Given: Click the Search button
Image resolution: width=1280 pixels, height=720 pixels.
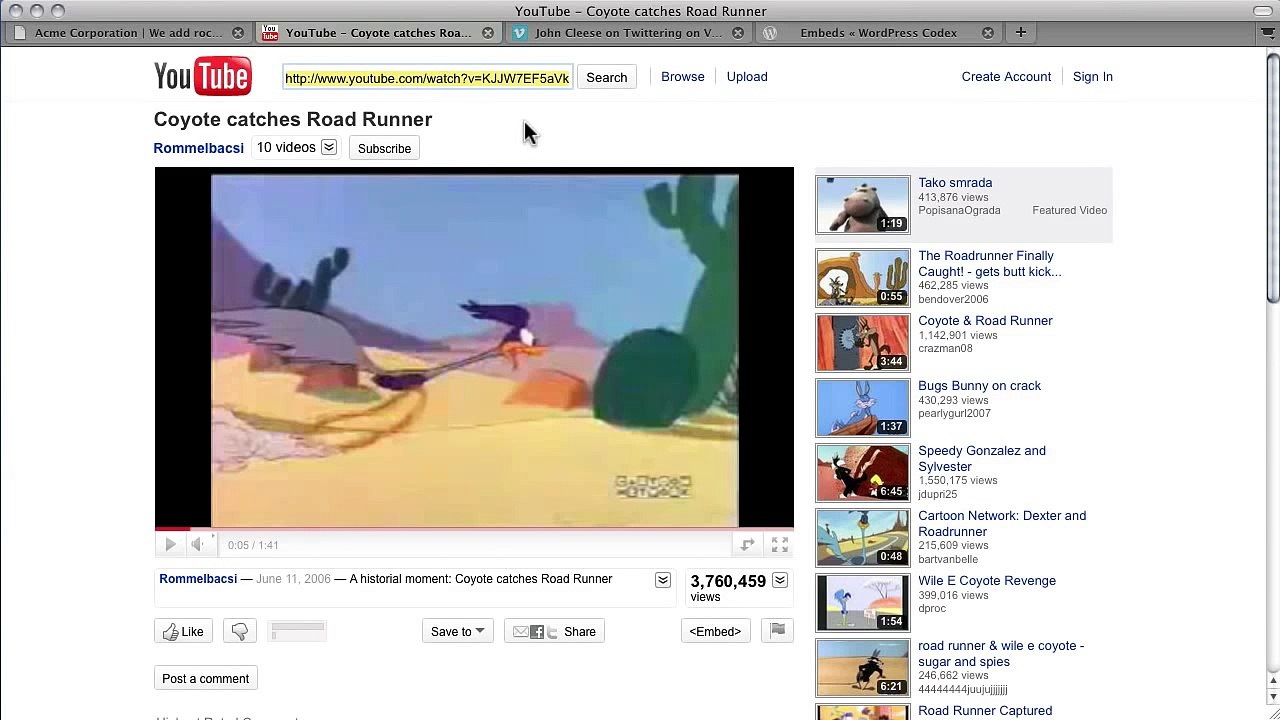Looking at the screenshot, I should point(607,78).
